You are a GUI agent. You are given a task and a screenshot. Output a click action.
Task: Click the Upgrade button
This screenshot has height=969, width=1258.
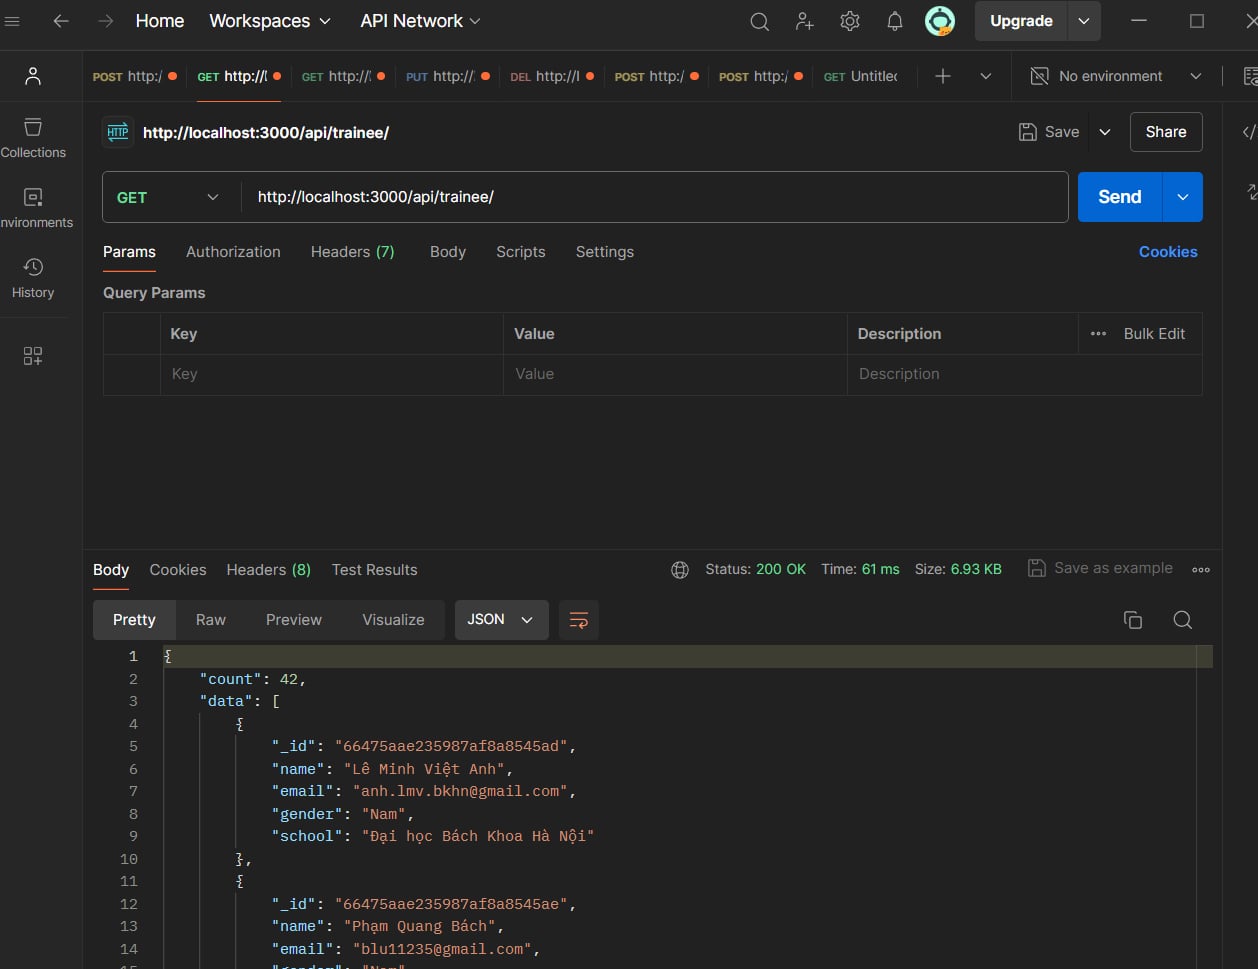click(1021, 21)
